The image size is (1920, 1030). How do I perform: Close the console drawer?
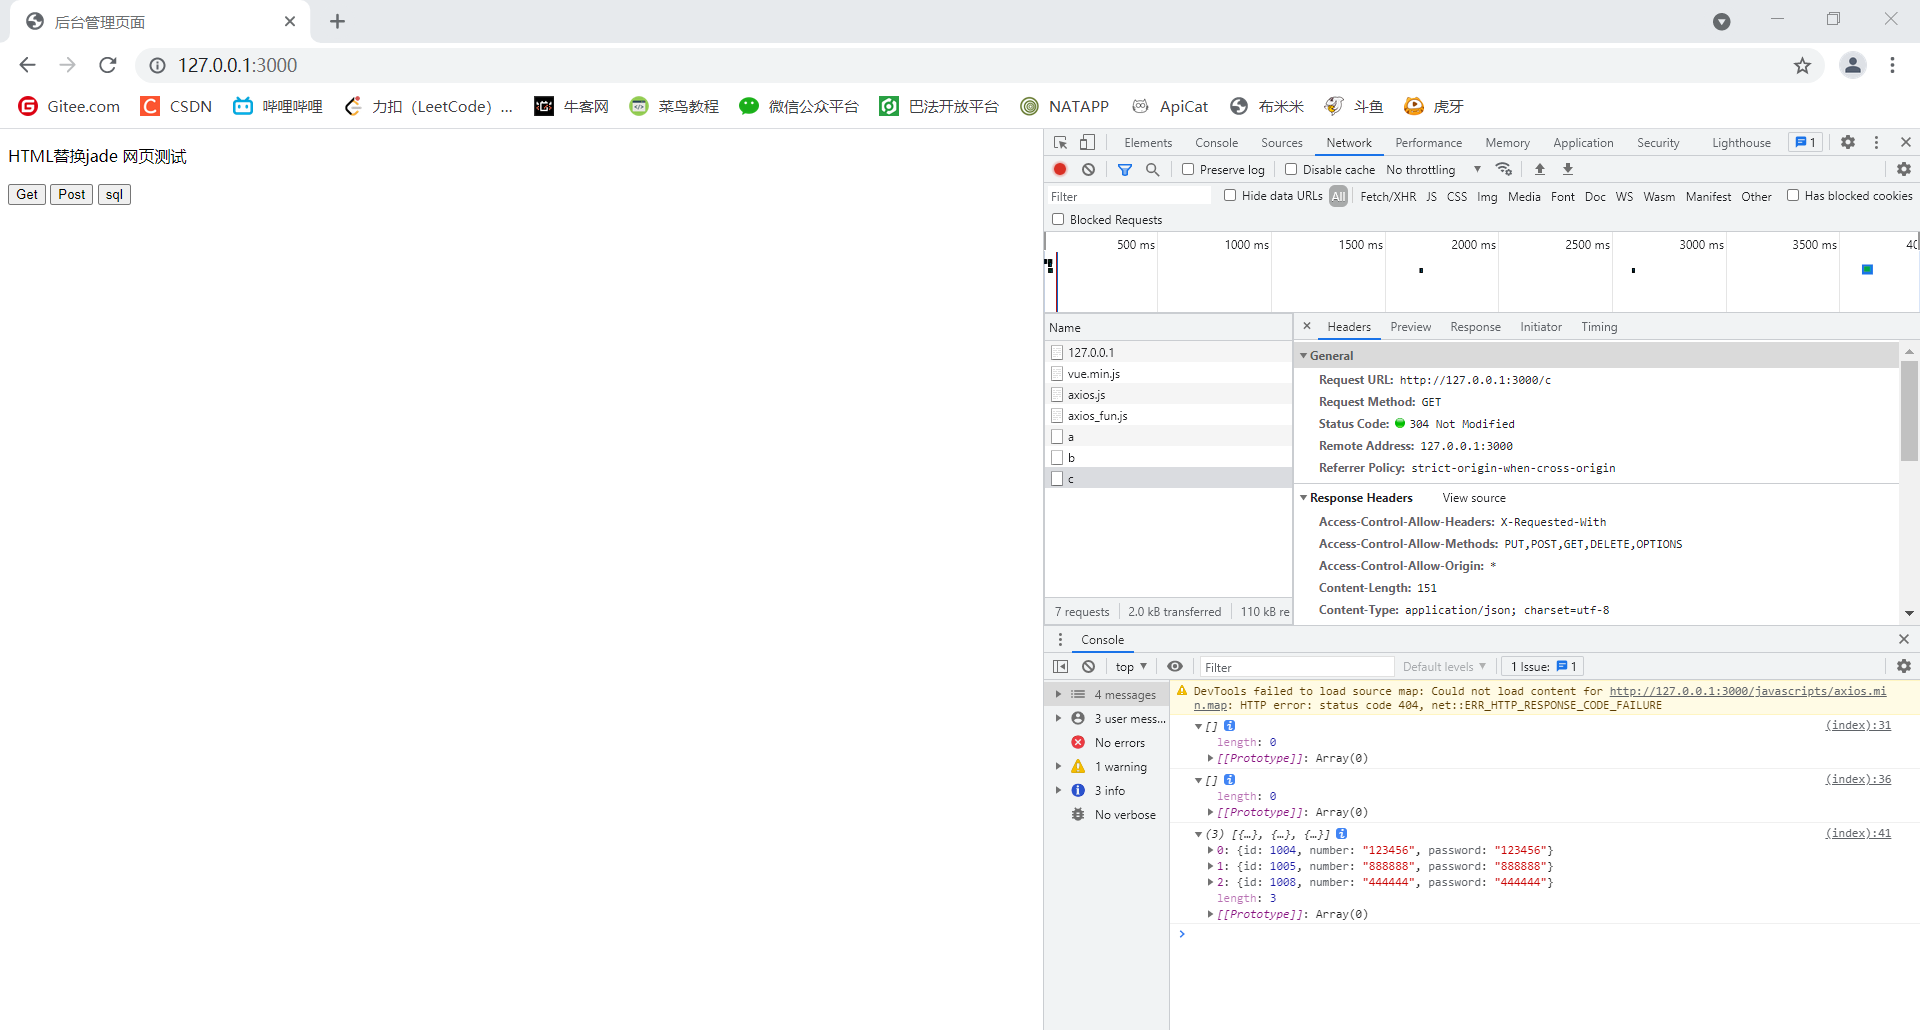(x=1904, y=640)
